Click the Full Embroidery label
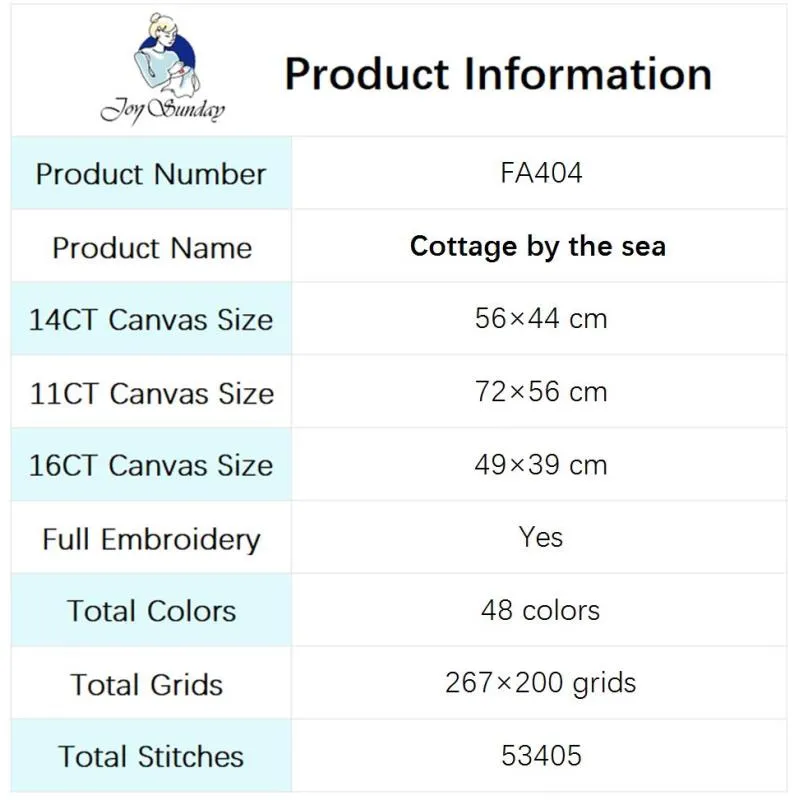The image size is (800, 800). (x=151, y=540)
